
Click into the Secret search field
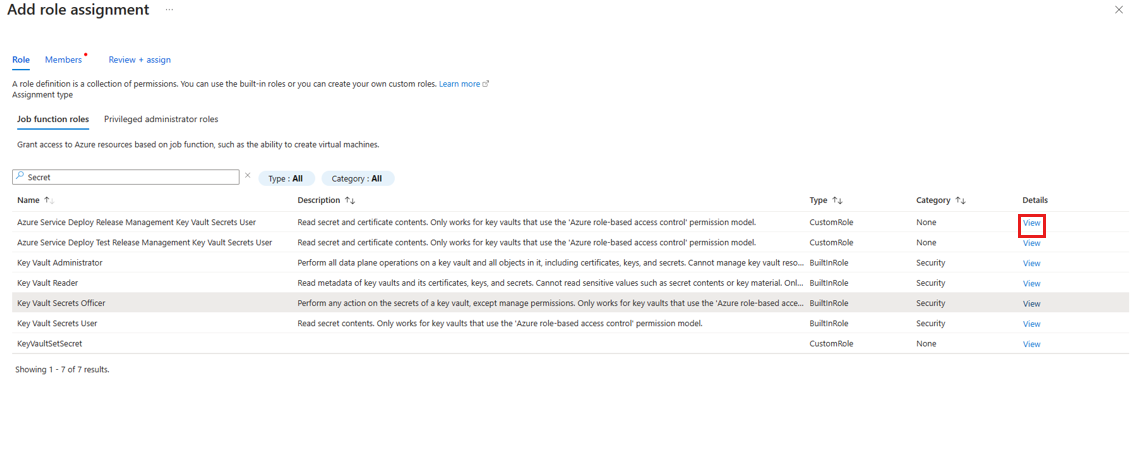tap(126, 177)
